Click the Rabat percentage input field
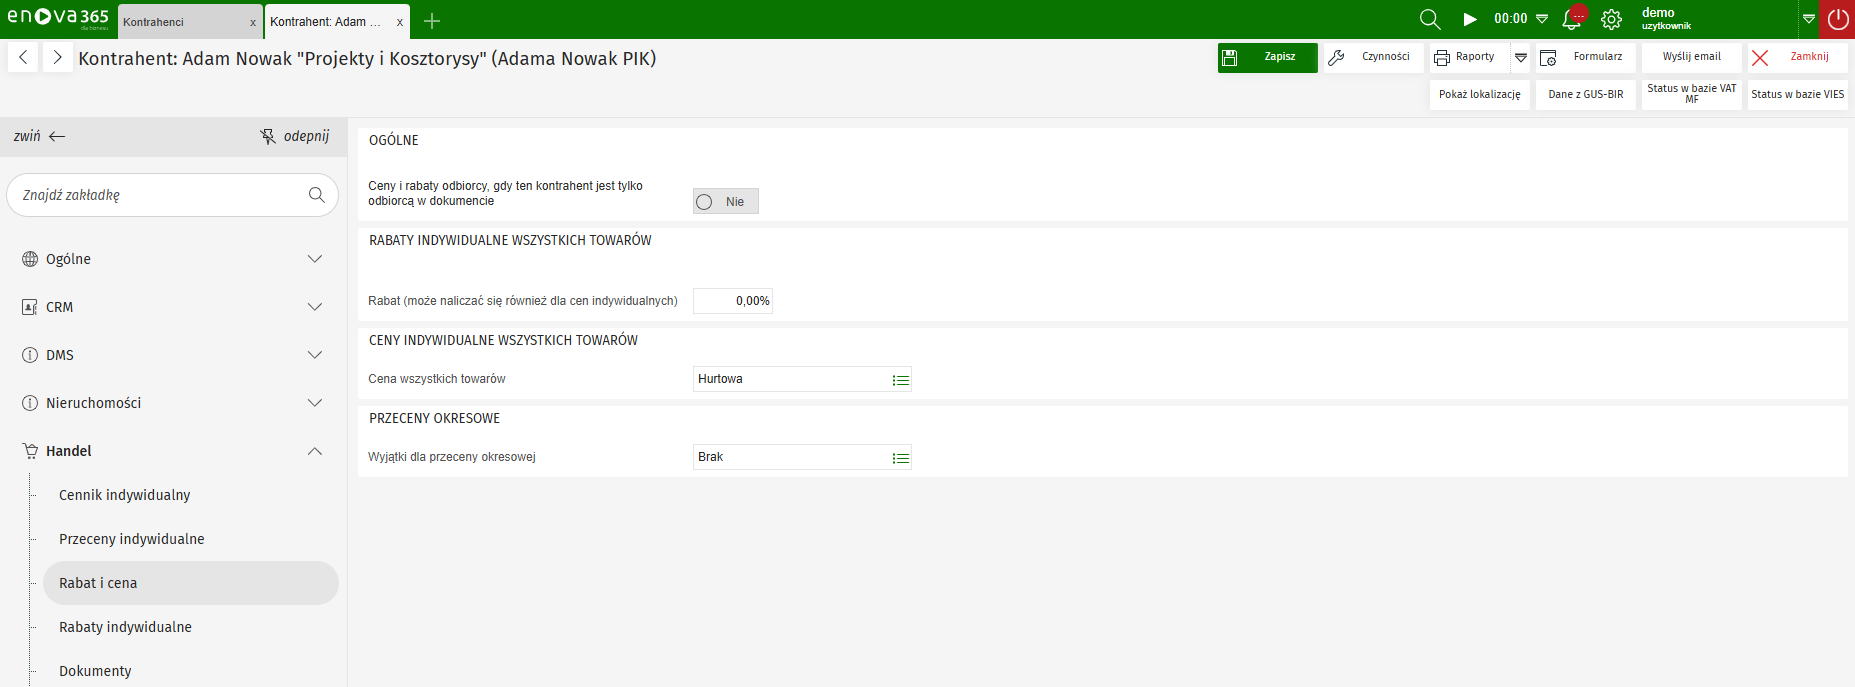1855x687 pixels. point(733,301)
